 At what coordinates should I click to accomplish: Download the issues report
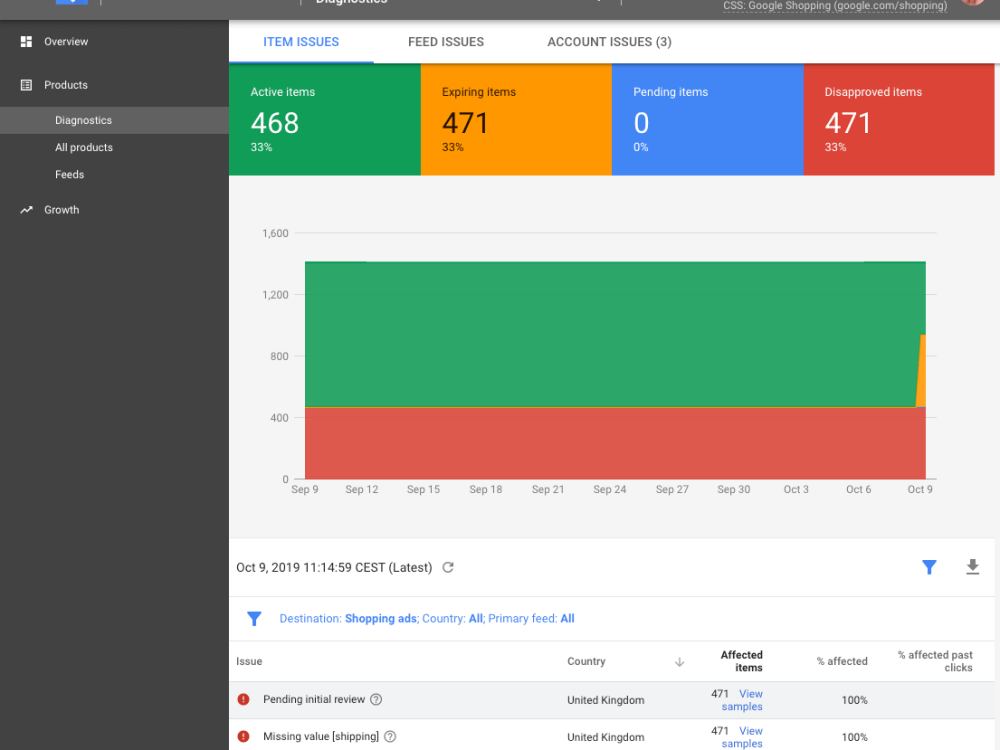[x=972, y=567]
